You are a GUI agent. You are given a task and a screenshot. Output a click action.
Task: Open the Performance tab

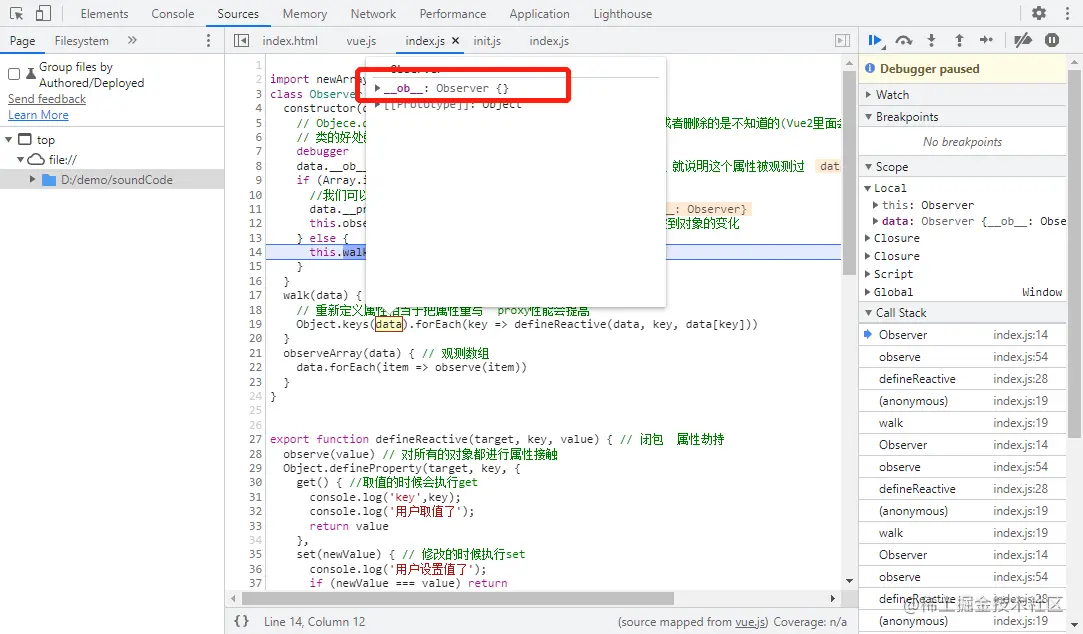coord(452,14)
